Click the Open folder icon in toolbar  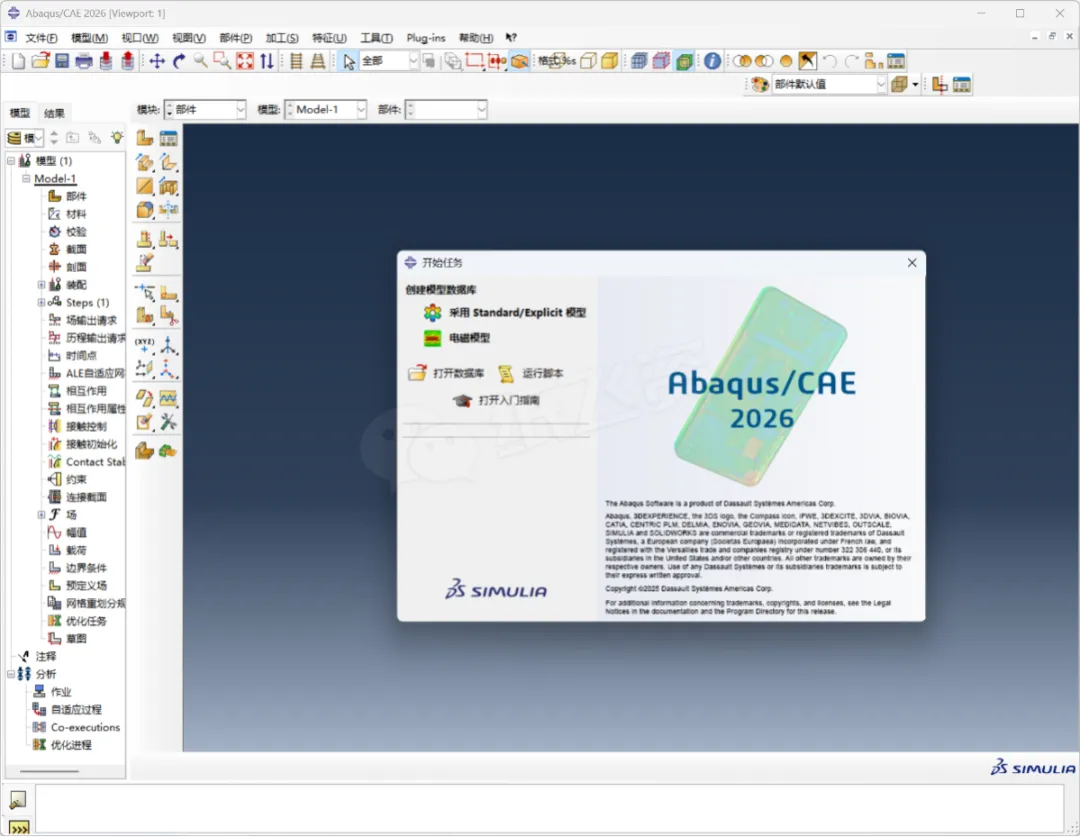pos(41,61)
